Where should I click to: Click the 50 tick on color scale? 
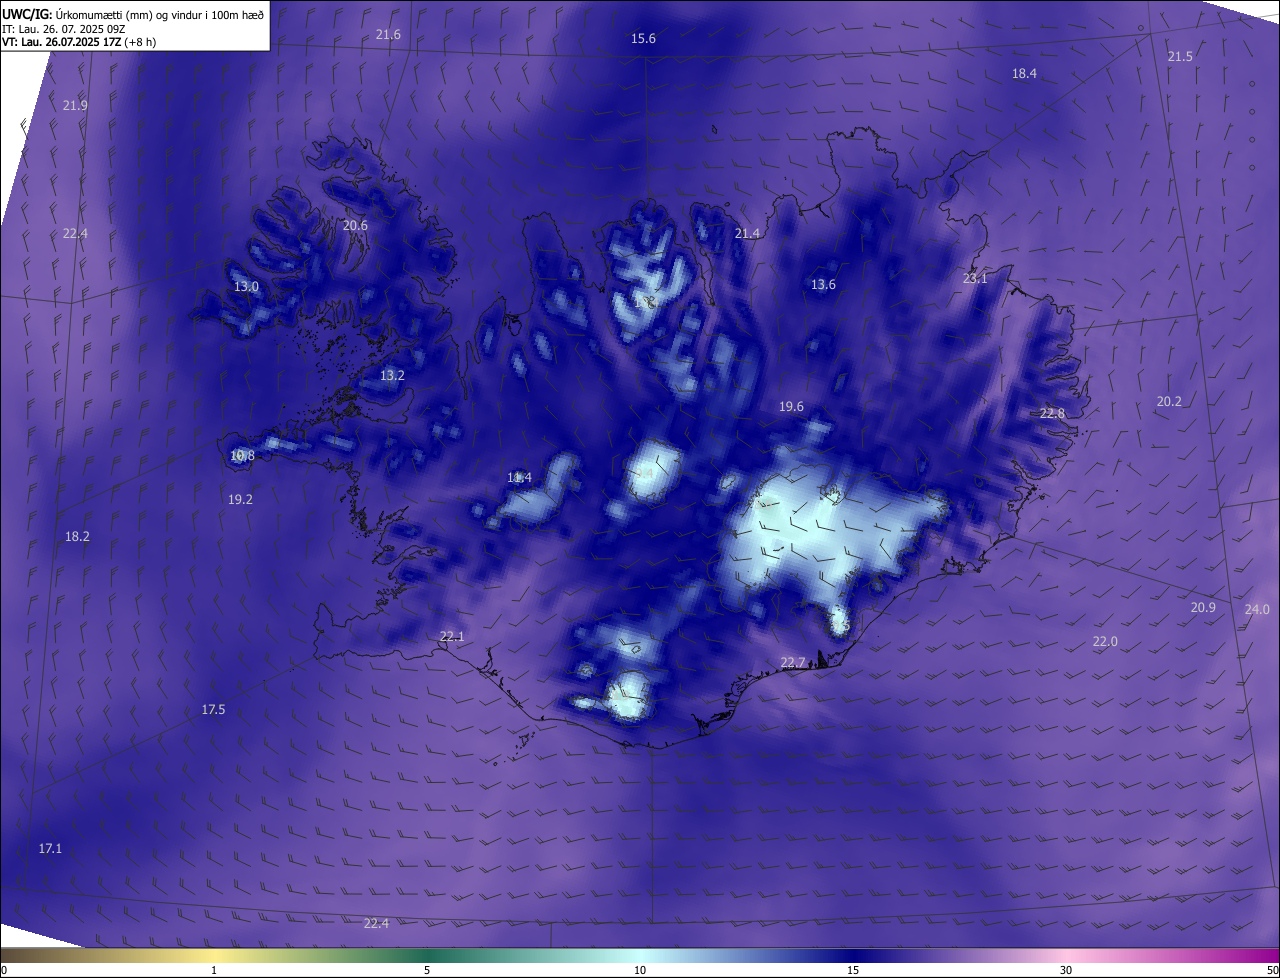(1272, 970)
